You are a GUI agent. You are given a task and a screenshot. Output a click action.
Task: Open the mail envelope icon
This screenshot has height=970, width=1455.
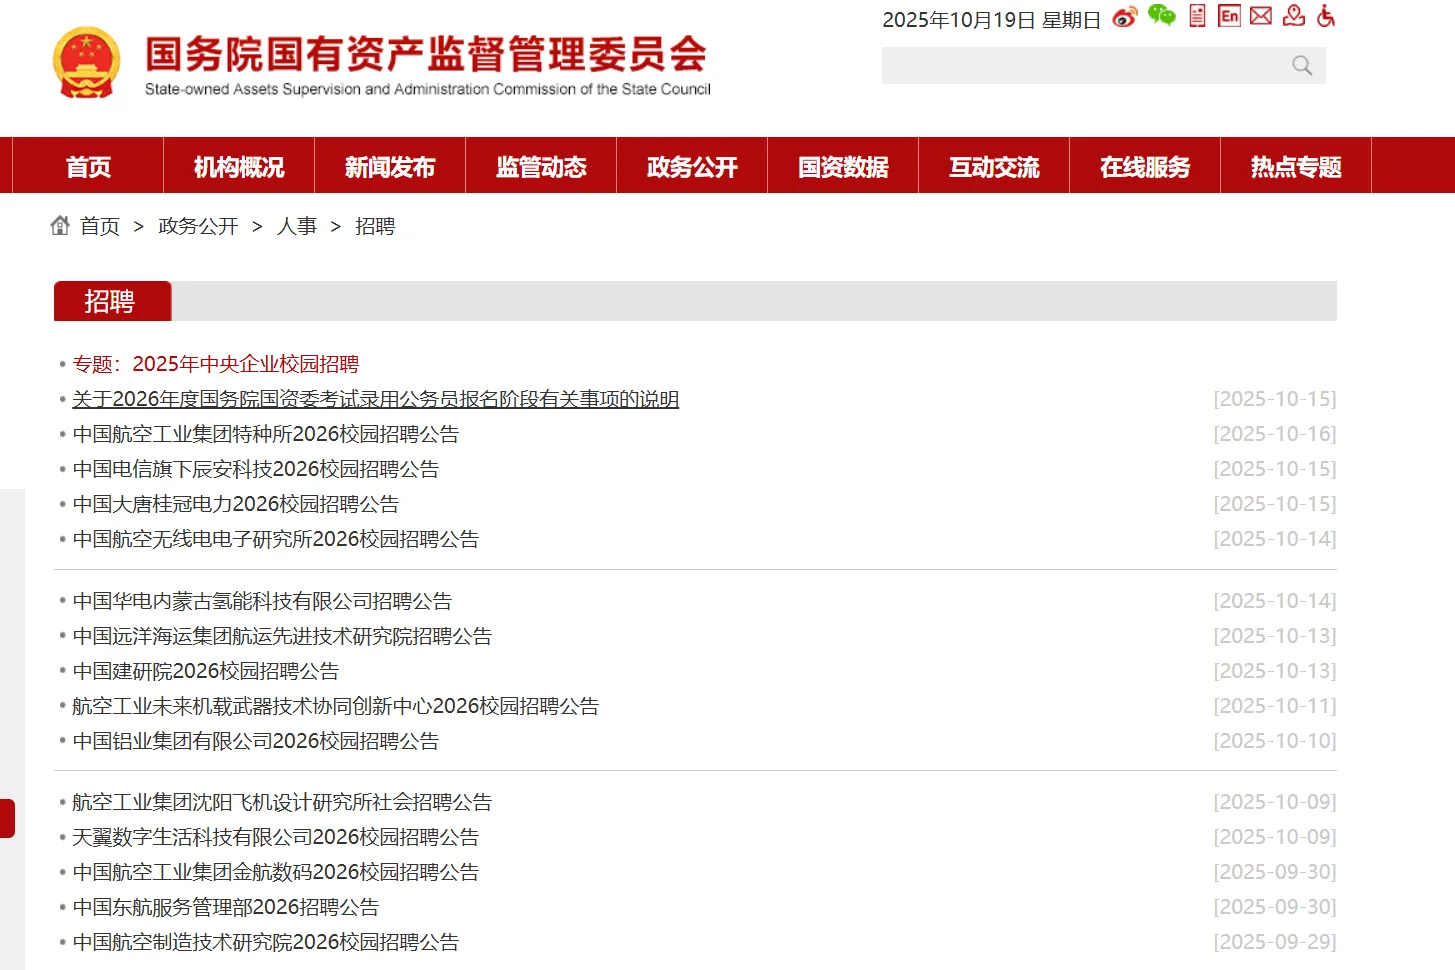tap(1261, 15)
